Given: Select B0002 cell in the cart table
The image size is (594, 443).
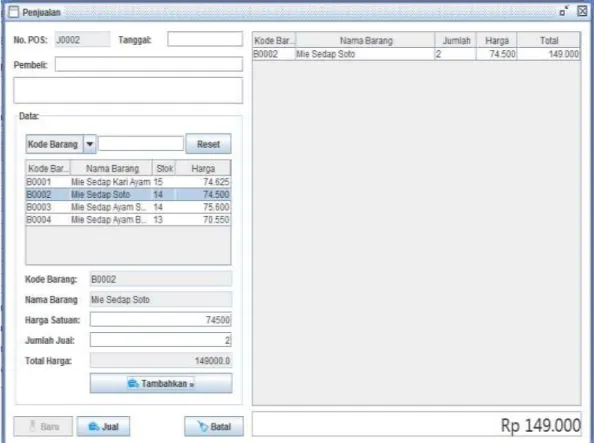Looking at the screenshot, I should tap(274, 54).
